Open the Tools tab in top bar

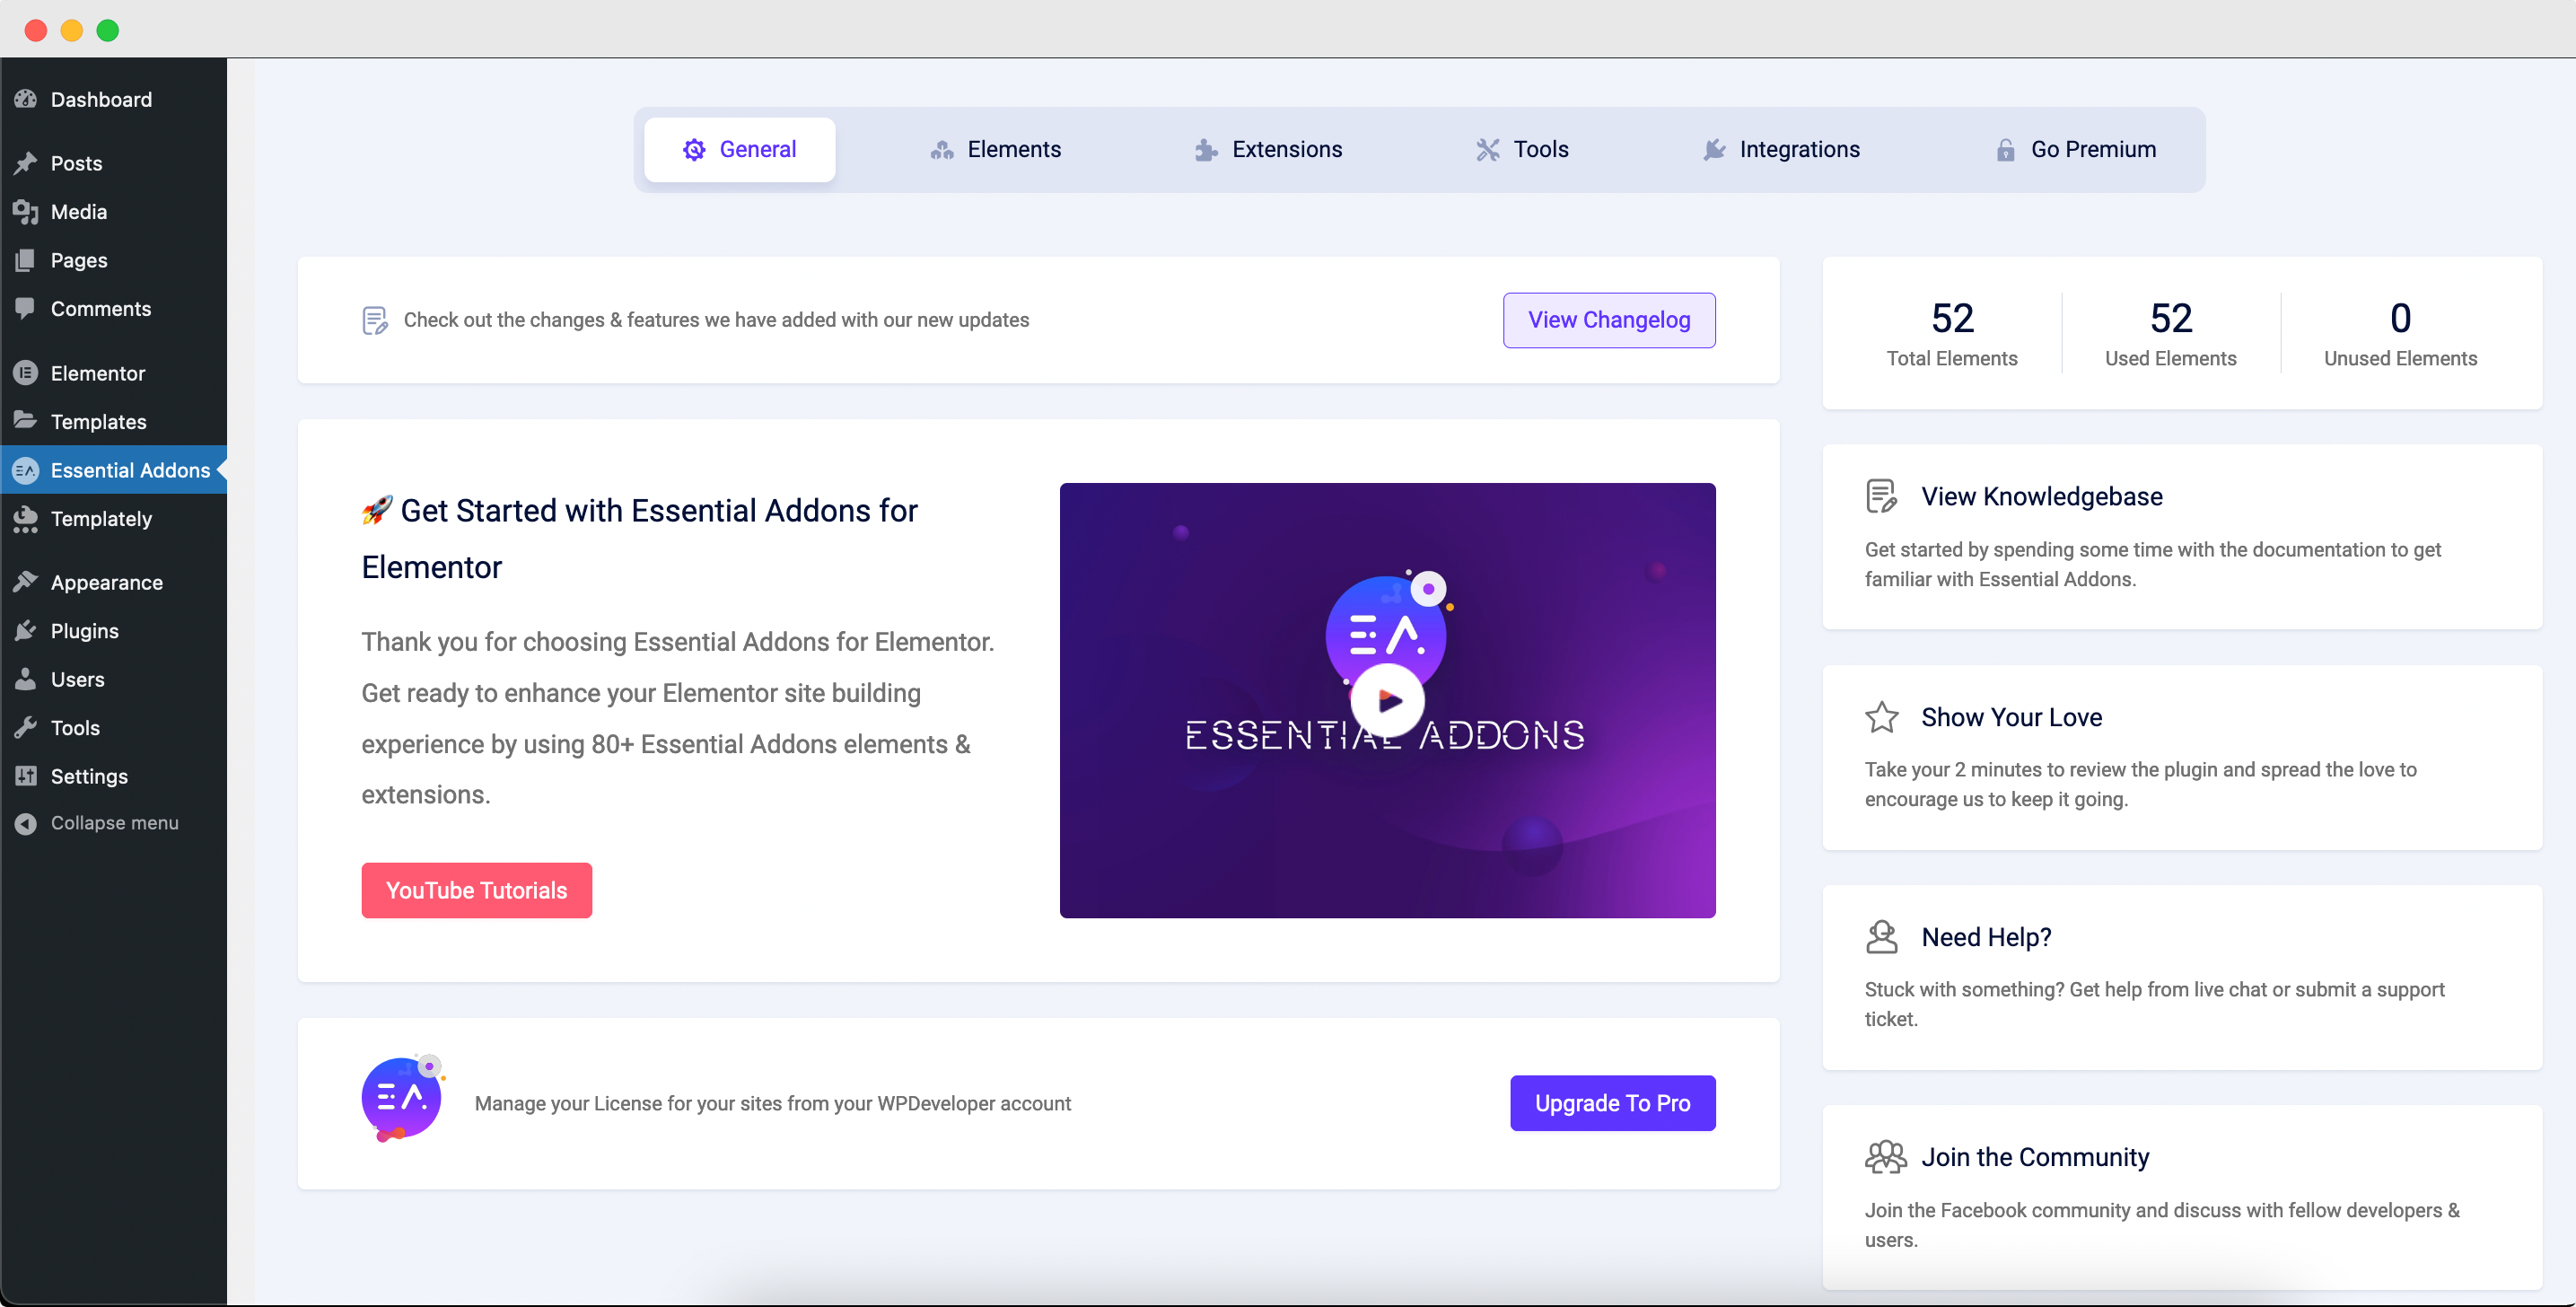pos(1522,150)
